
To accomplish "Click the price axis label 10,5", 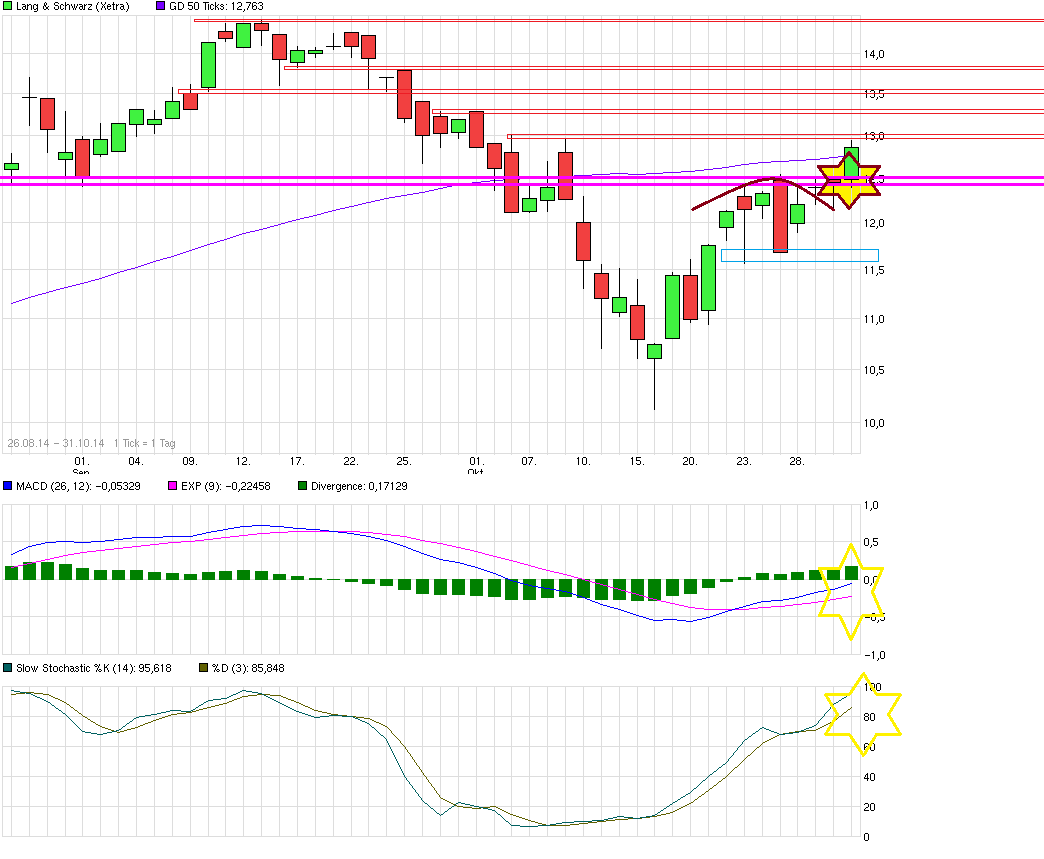I will pos(874,370).
